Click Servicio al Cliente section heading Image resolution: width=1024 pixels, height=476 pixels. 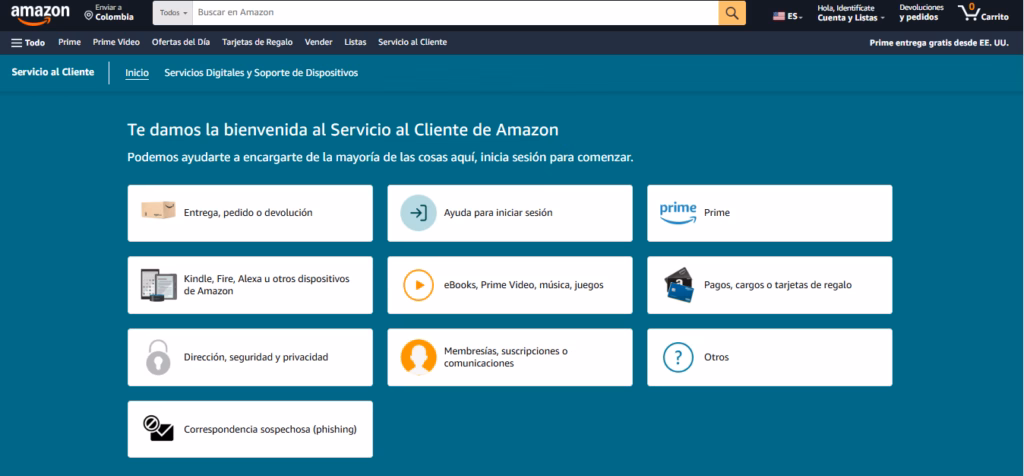coord(53,72)
